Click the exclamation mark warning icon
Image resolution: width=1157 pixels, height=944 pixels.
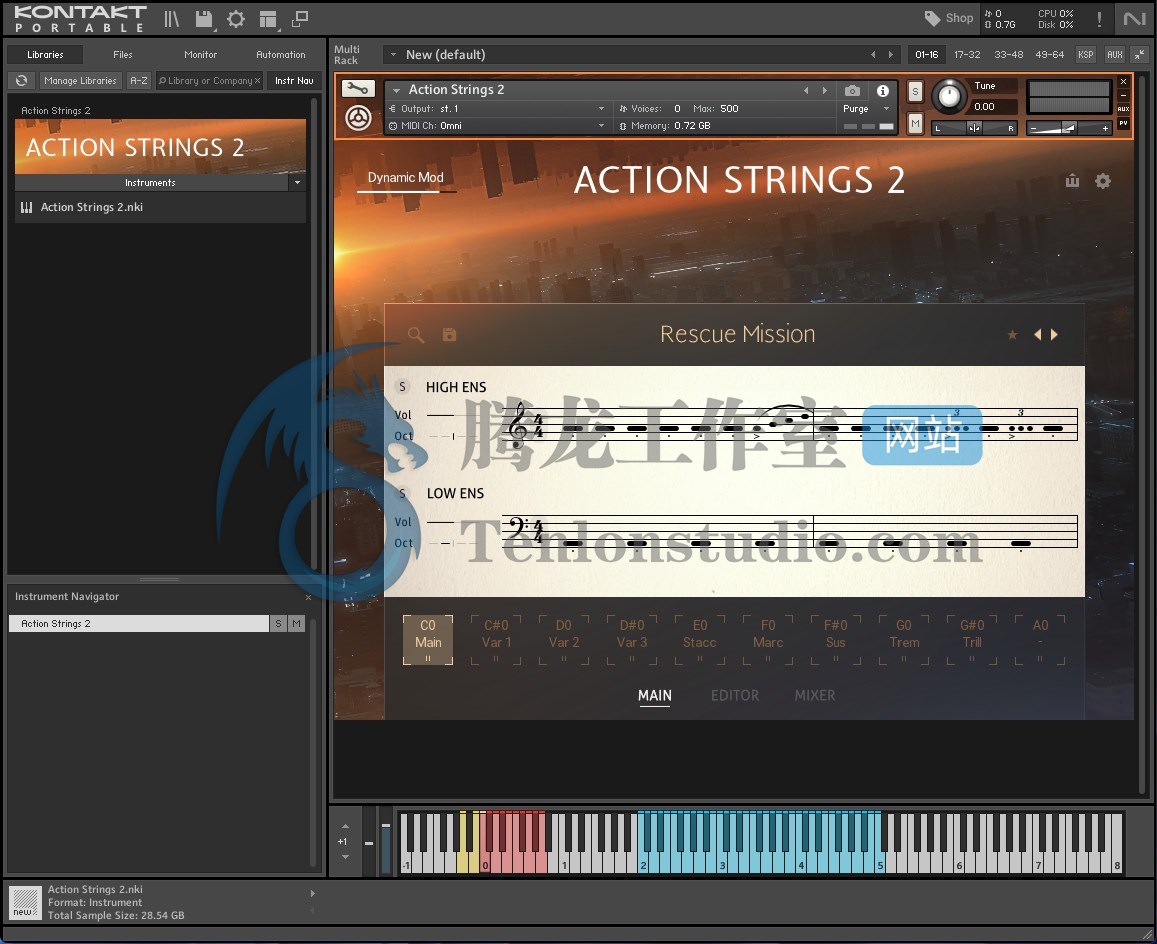(1099, 19)
